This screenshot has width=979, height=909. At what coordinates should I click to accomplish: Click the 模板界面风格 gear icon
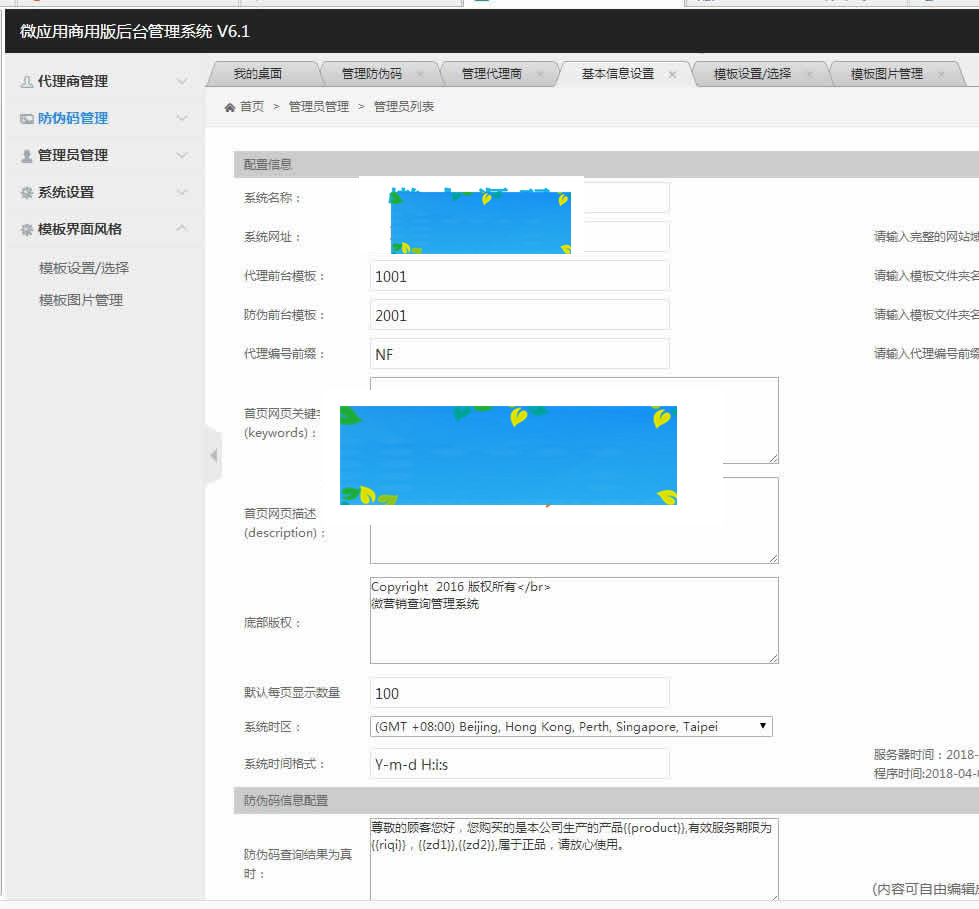pyautogui.click(x=25, y=229)
